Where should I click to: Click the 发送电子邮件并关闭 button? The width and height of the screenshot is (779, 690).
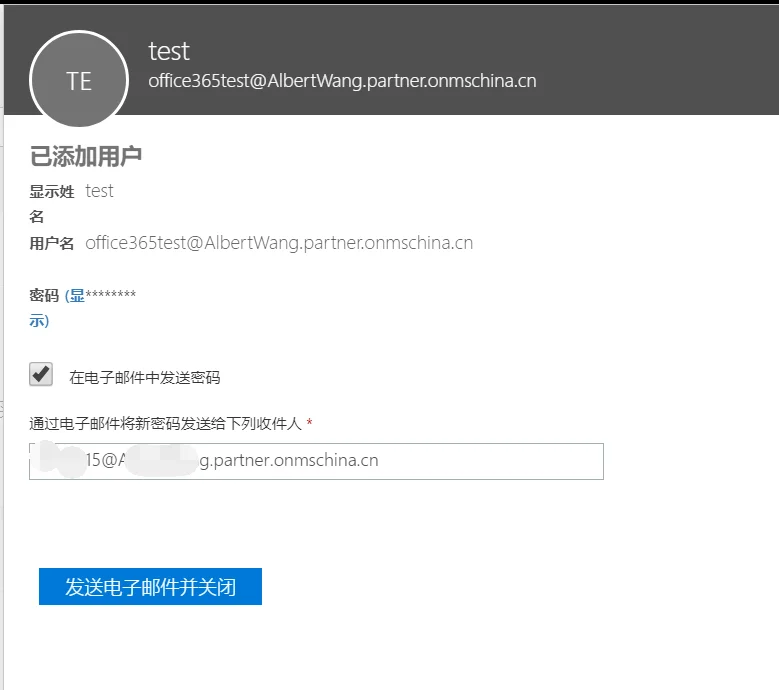pyautogui.click(x=150, y=587)
